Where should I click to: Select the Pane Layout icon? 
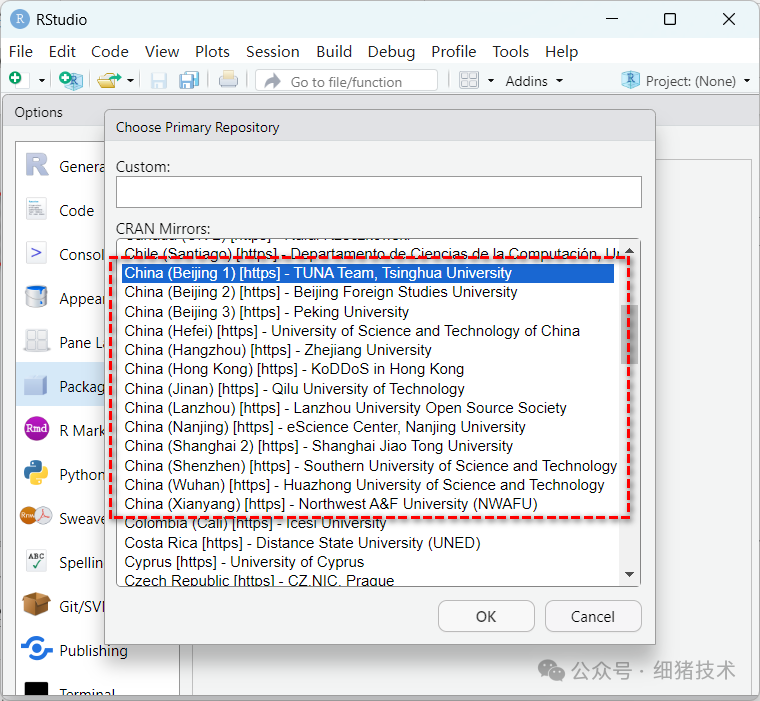tap(36, 340)
